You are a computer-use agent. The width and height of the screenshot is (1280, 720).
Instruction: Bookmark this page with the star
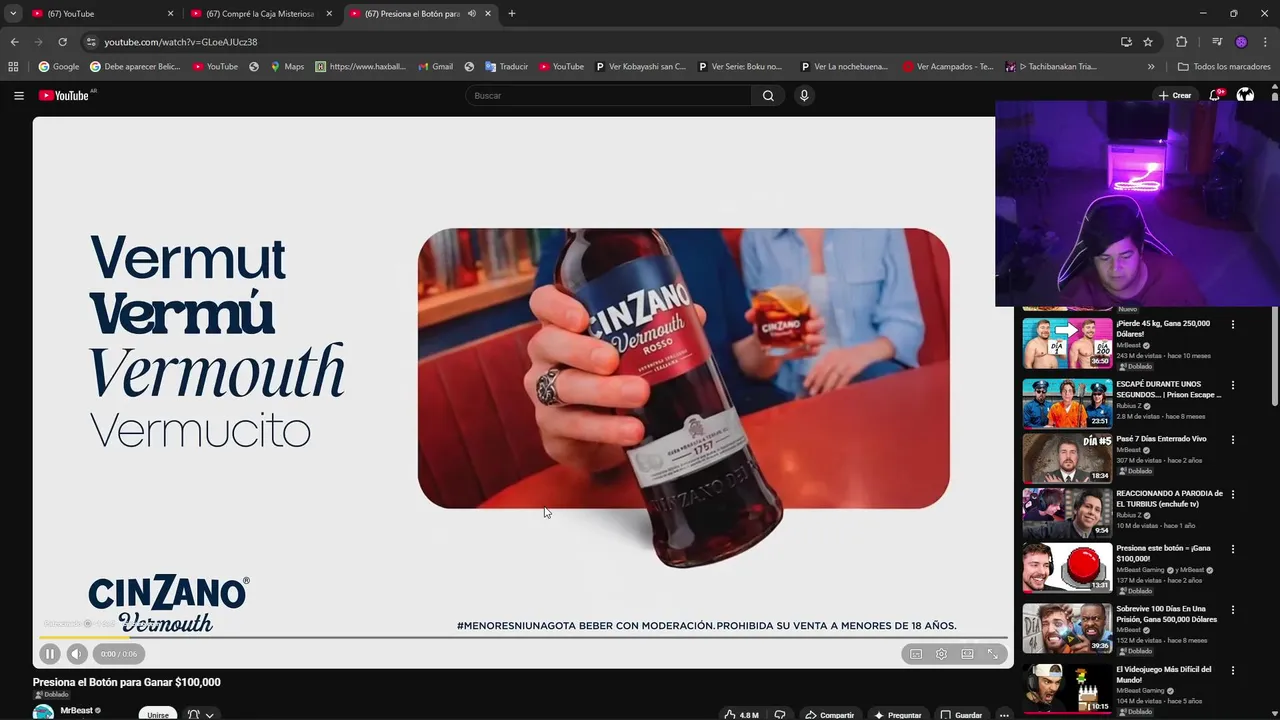pos(1148,42)
